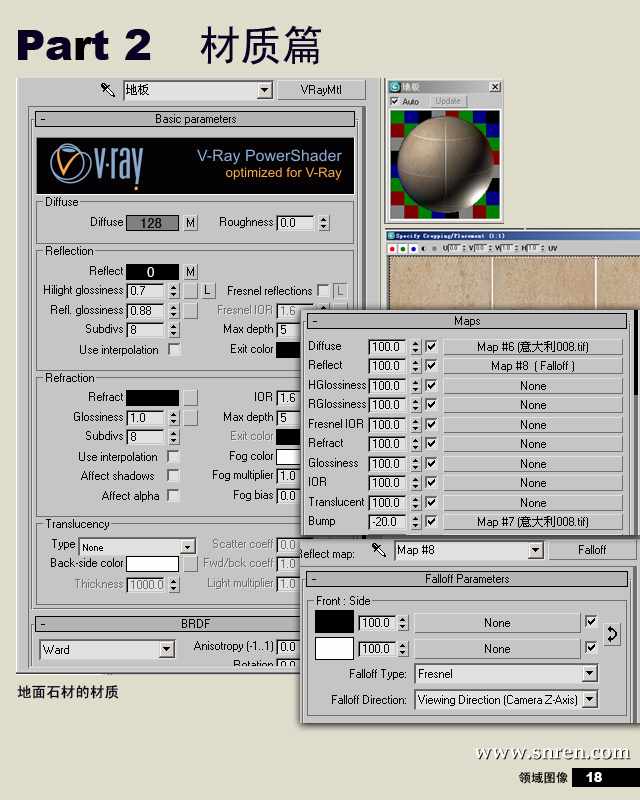Toggle checkbox for first Falloff map slot
This screenshot has height=800, width=640.
[590, 622]
